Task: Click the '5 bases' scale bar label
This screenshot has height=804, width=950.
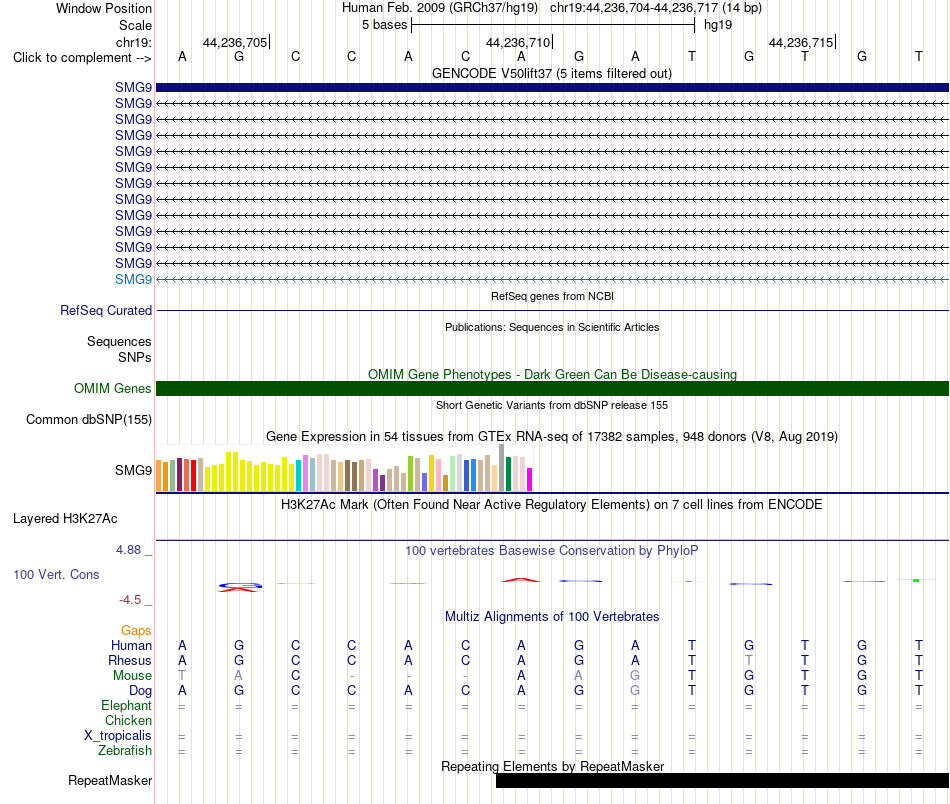Action: point(384,25)
